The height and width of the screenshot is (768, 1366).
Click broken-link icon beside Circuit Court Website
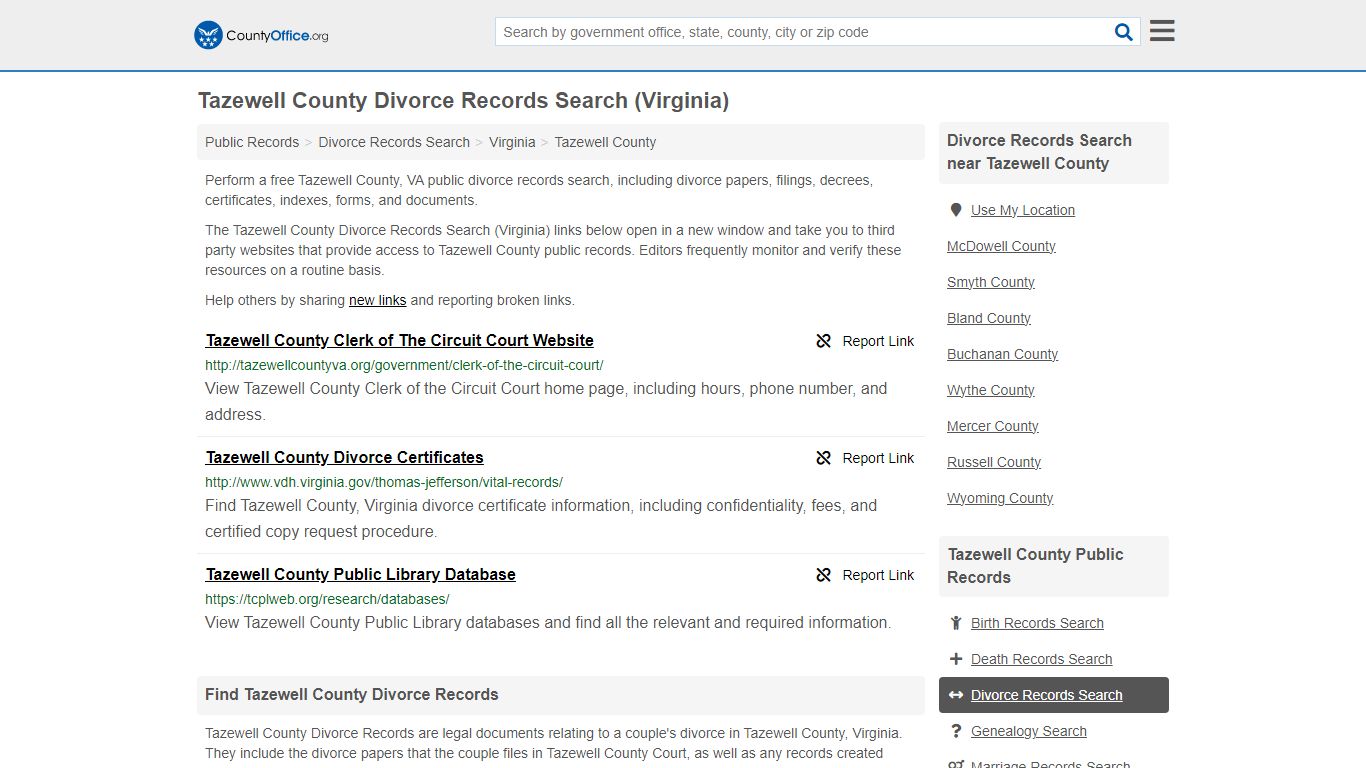pyautogui.click(x=824, y=341)
